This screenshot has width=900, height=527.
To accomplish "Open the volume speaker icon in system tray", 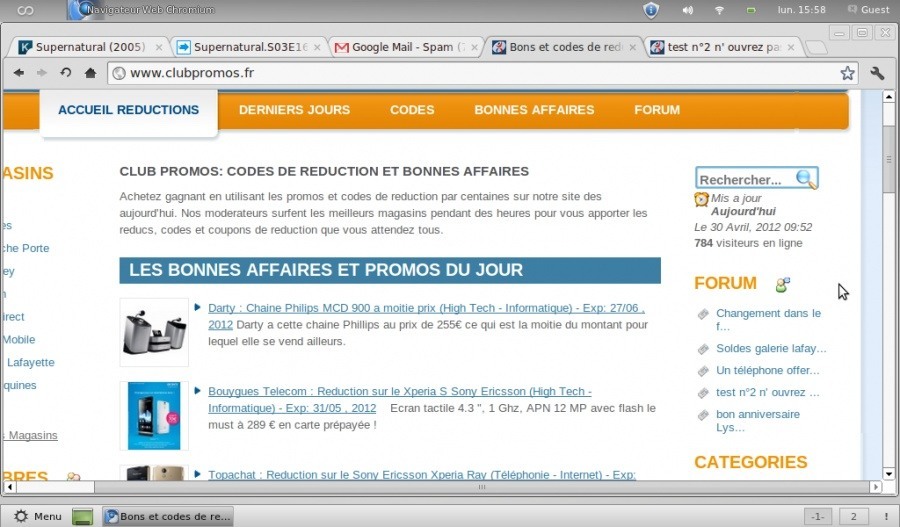I will tap(687, 10).
